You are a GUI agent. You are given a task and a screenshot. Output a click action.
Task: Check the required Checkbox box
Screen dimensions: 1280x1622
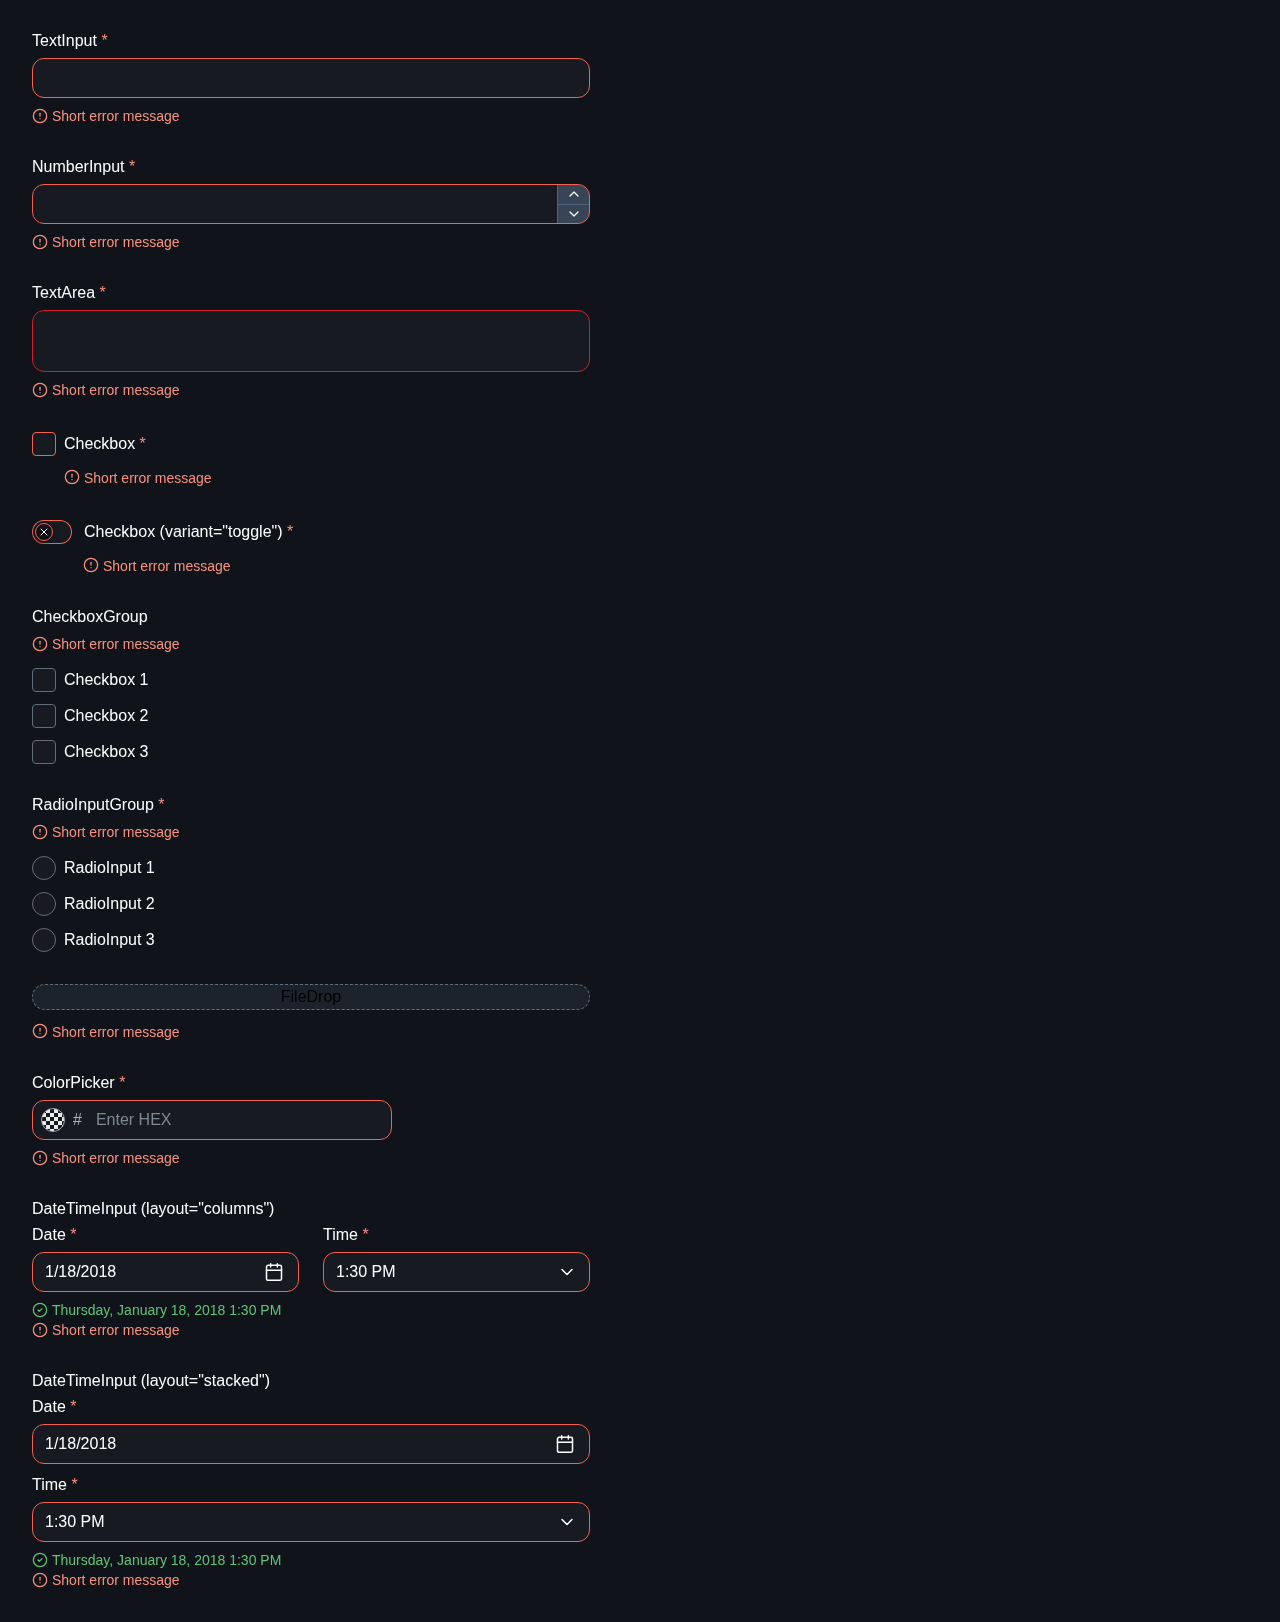(44, 444)
